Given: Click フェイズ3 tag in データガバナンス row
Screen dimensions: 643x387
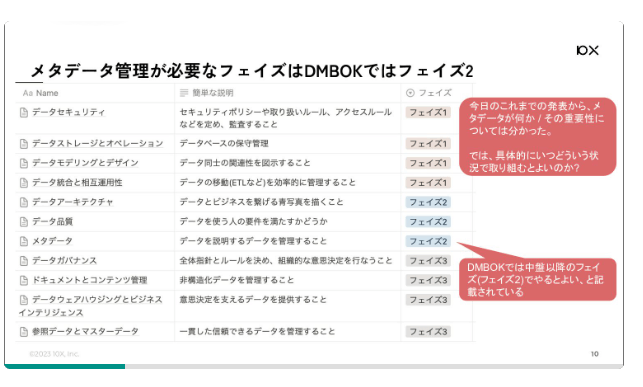Looking at the screenshot, I should 428,261.
